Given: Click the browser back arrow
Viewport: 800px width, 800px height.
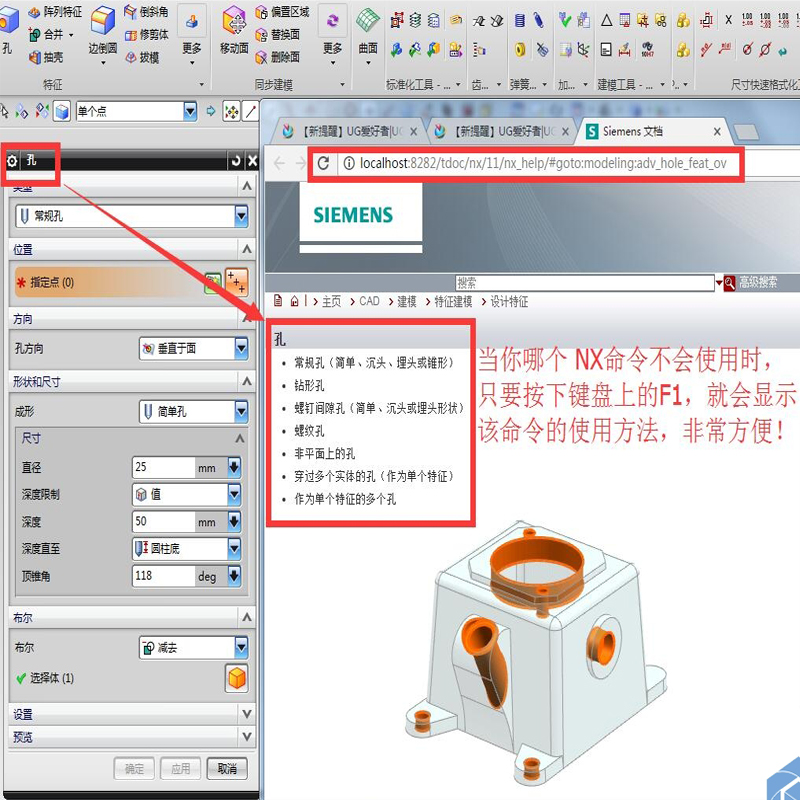Looking at the screenshot, I should [279, 163].
